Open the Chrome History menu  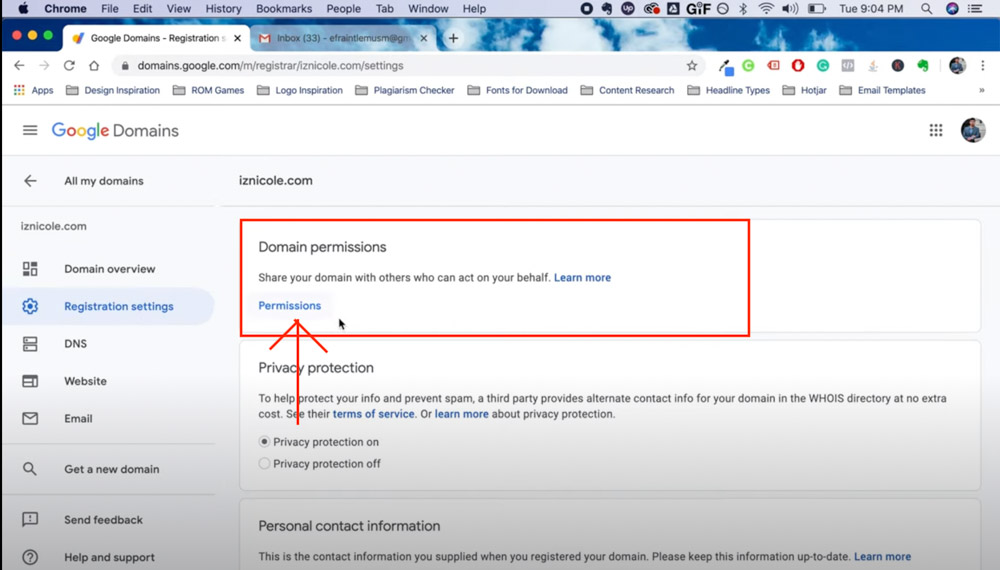223,9
